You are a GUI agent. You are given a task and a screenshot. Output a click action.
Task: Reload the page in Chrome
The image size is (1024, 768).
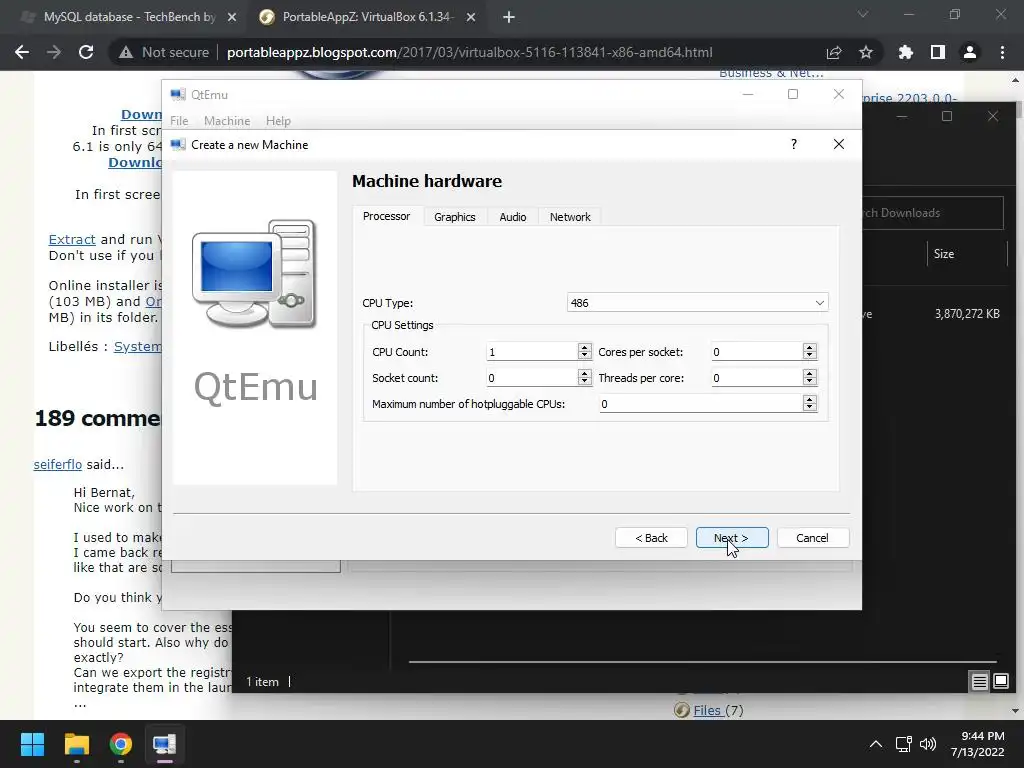[86, 52]
